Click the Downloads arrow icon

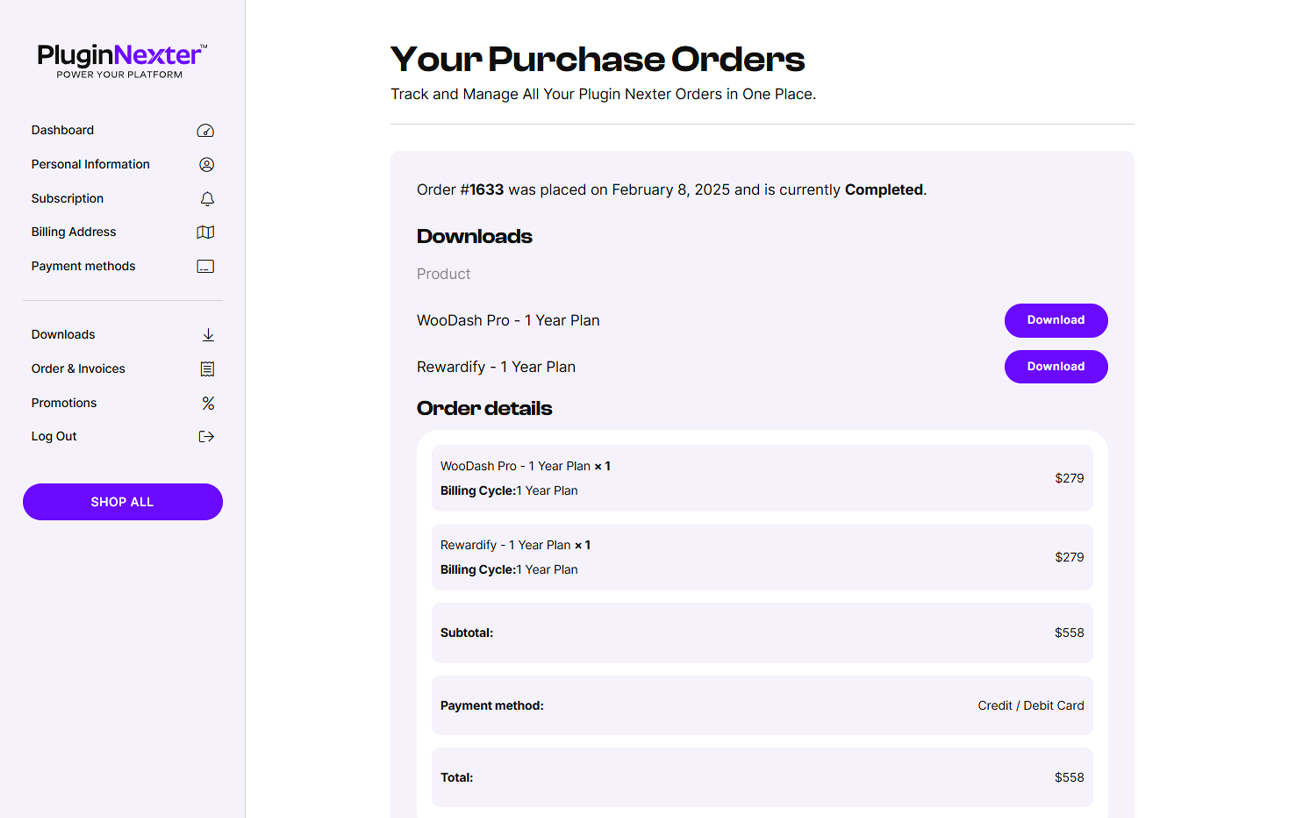click(x=208, y=335)
